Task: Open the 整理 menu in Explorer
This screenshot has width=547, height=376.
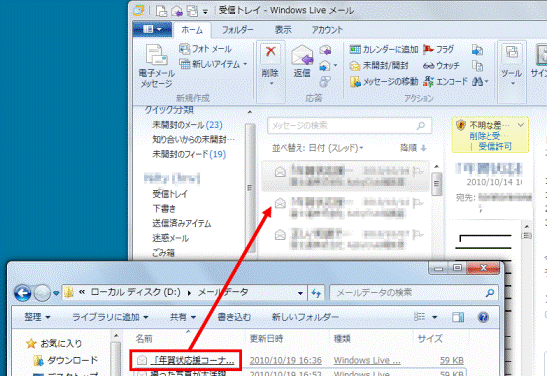Action: pos(37,317)
